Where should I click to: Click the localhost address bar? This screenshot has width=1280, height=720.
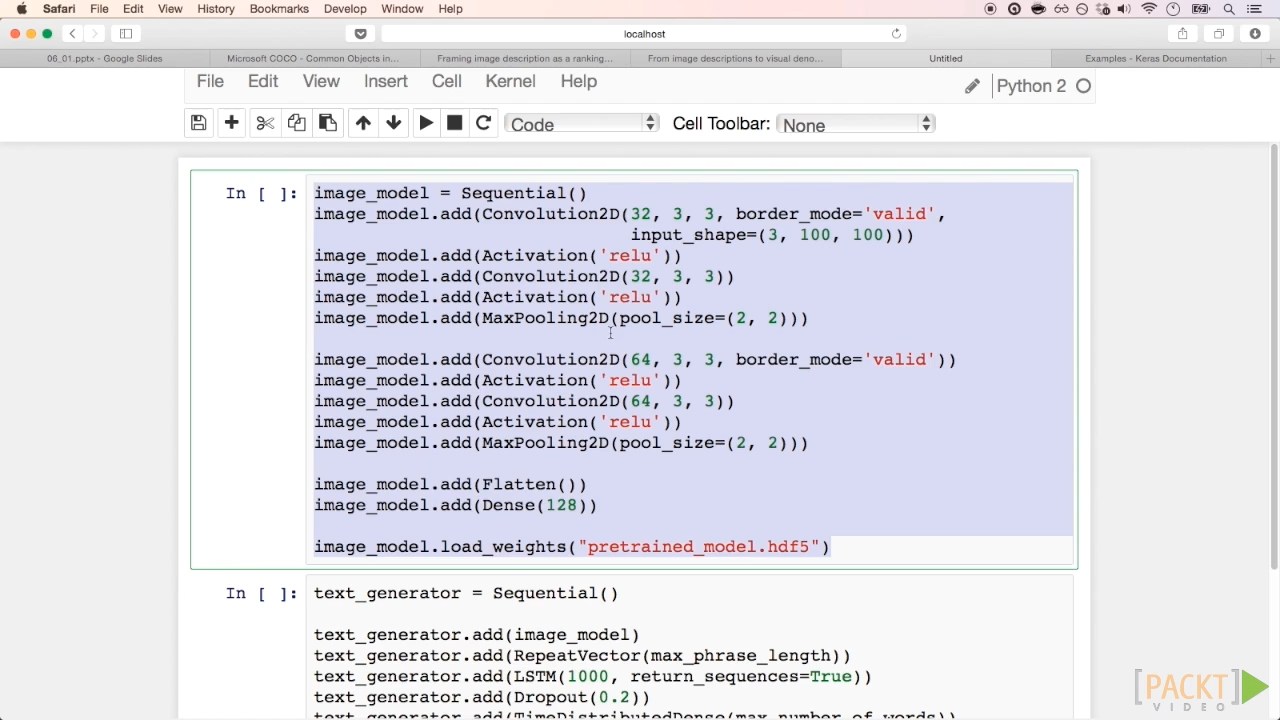click(644, 34)
